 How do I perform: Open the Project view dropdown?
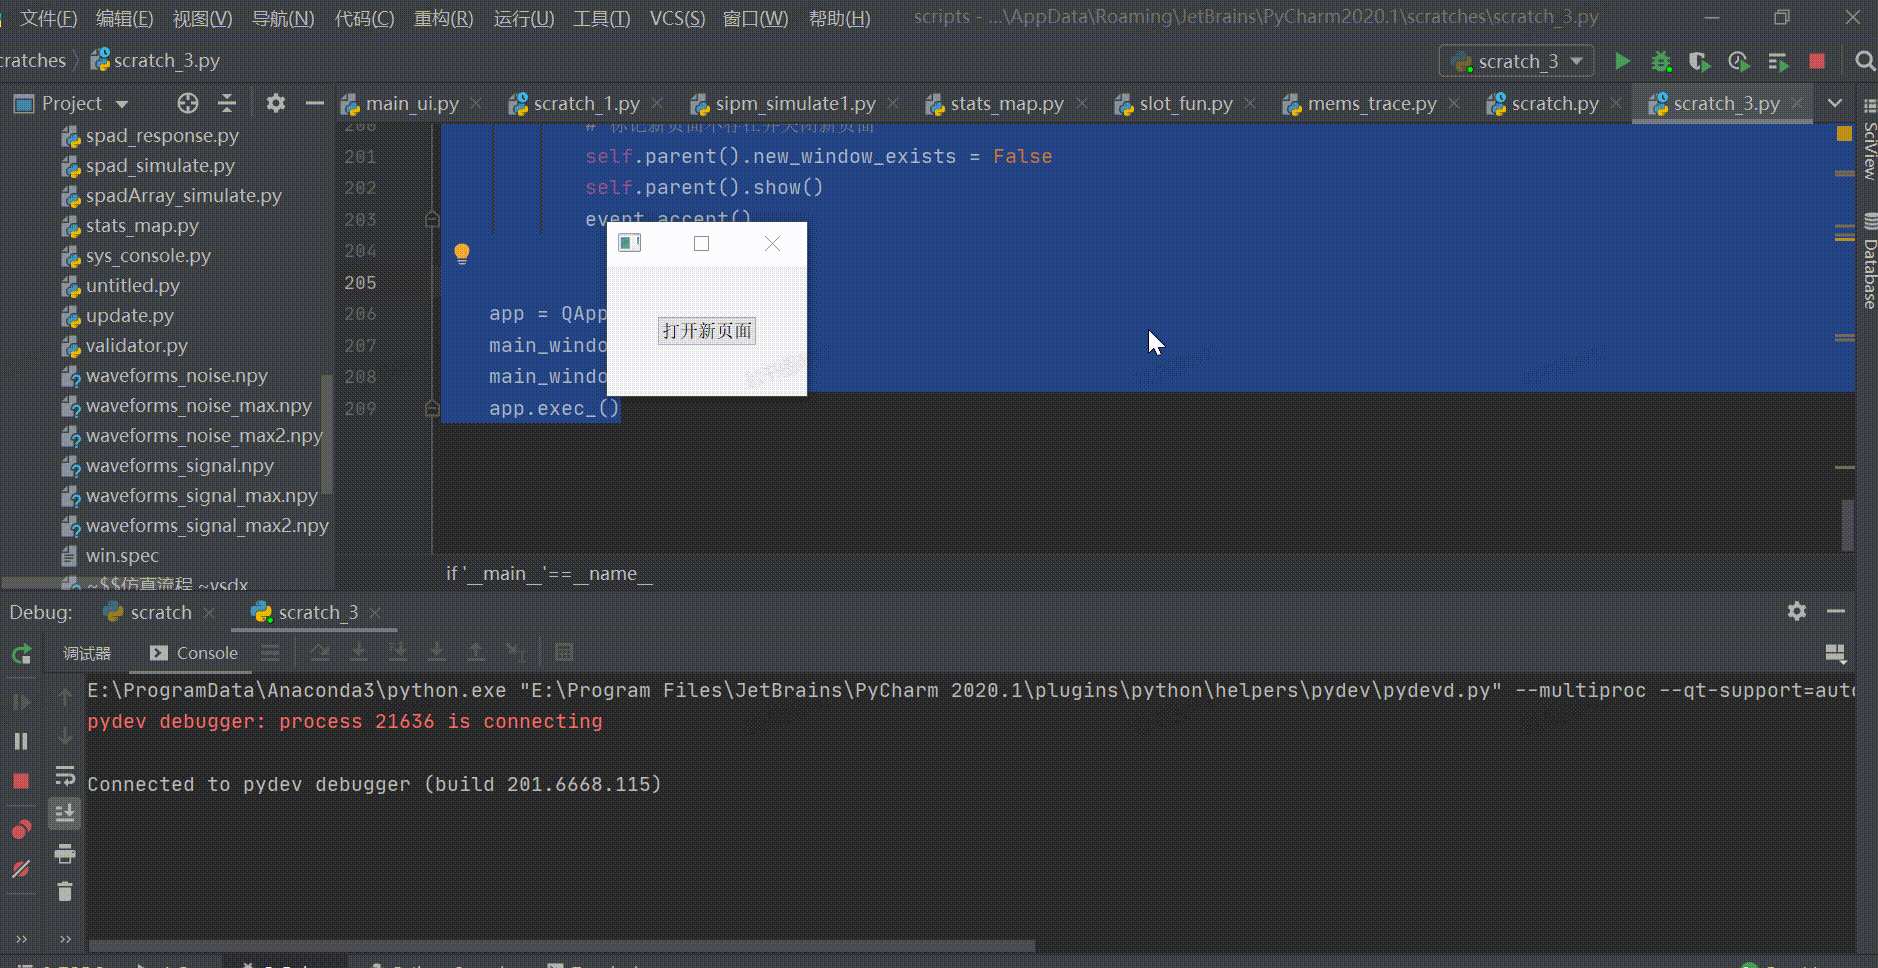[x=123, y=103]
